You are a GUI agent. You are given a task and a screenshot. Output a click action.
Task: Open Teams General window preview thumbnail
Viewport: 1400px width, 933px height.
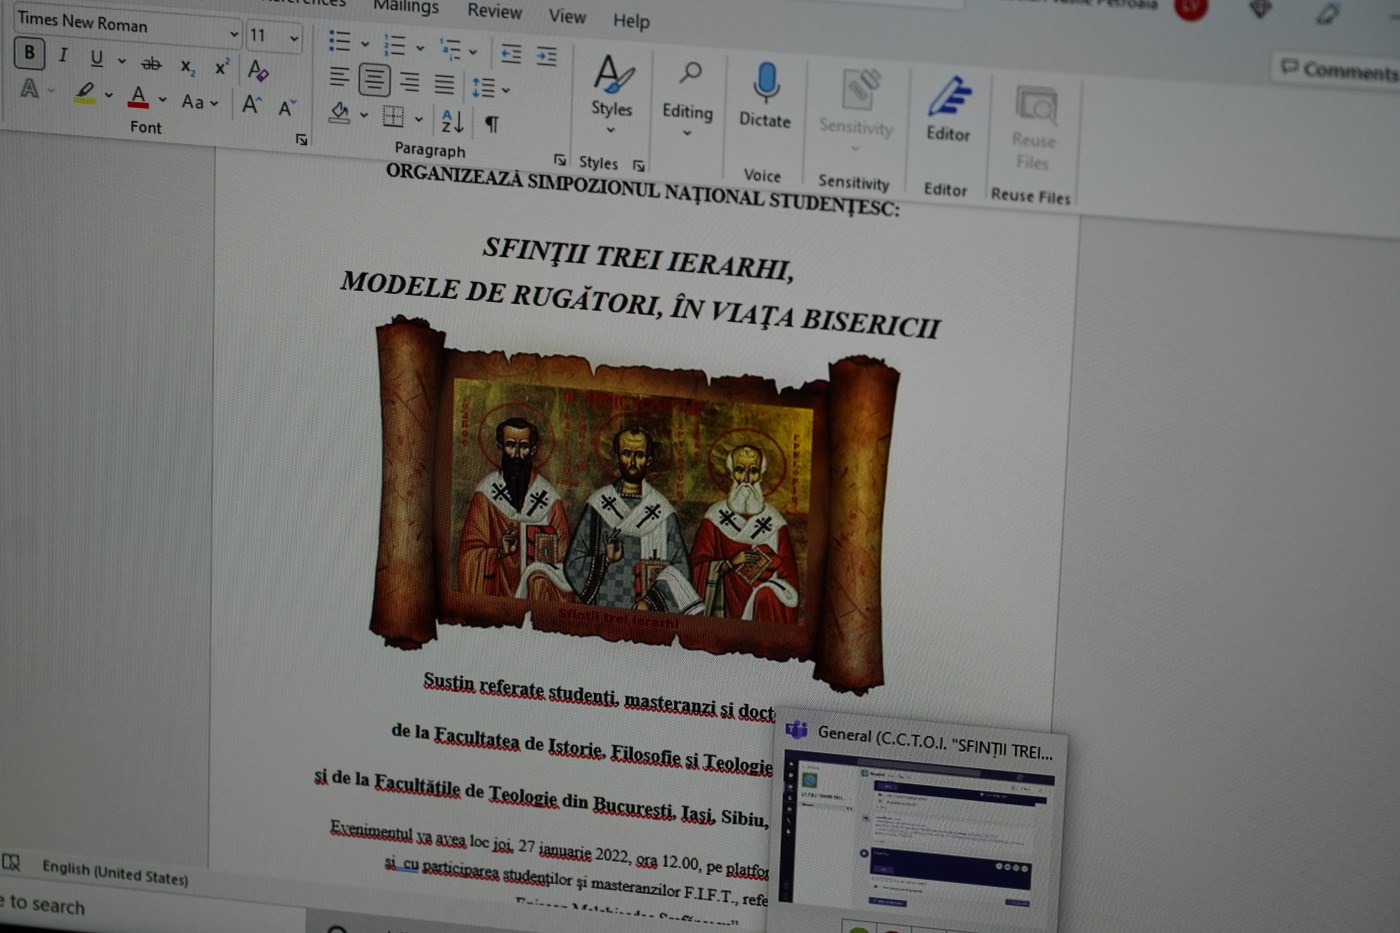[x=919, y=828]
